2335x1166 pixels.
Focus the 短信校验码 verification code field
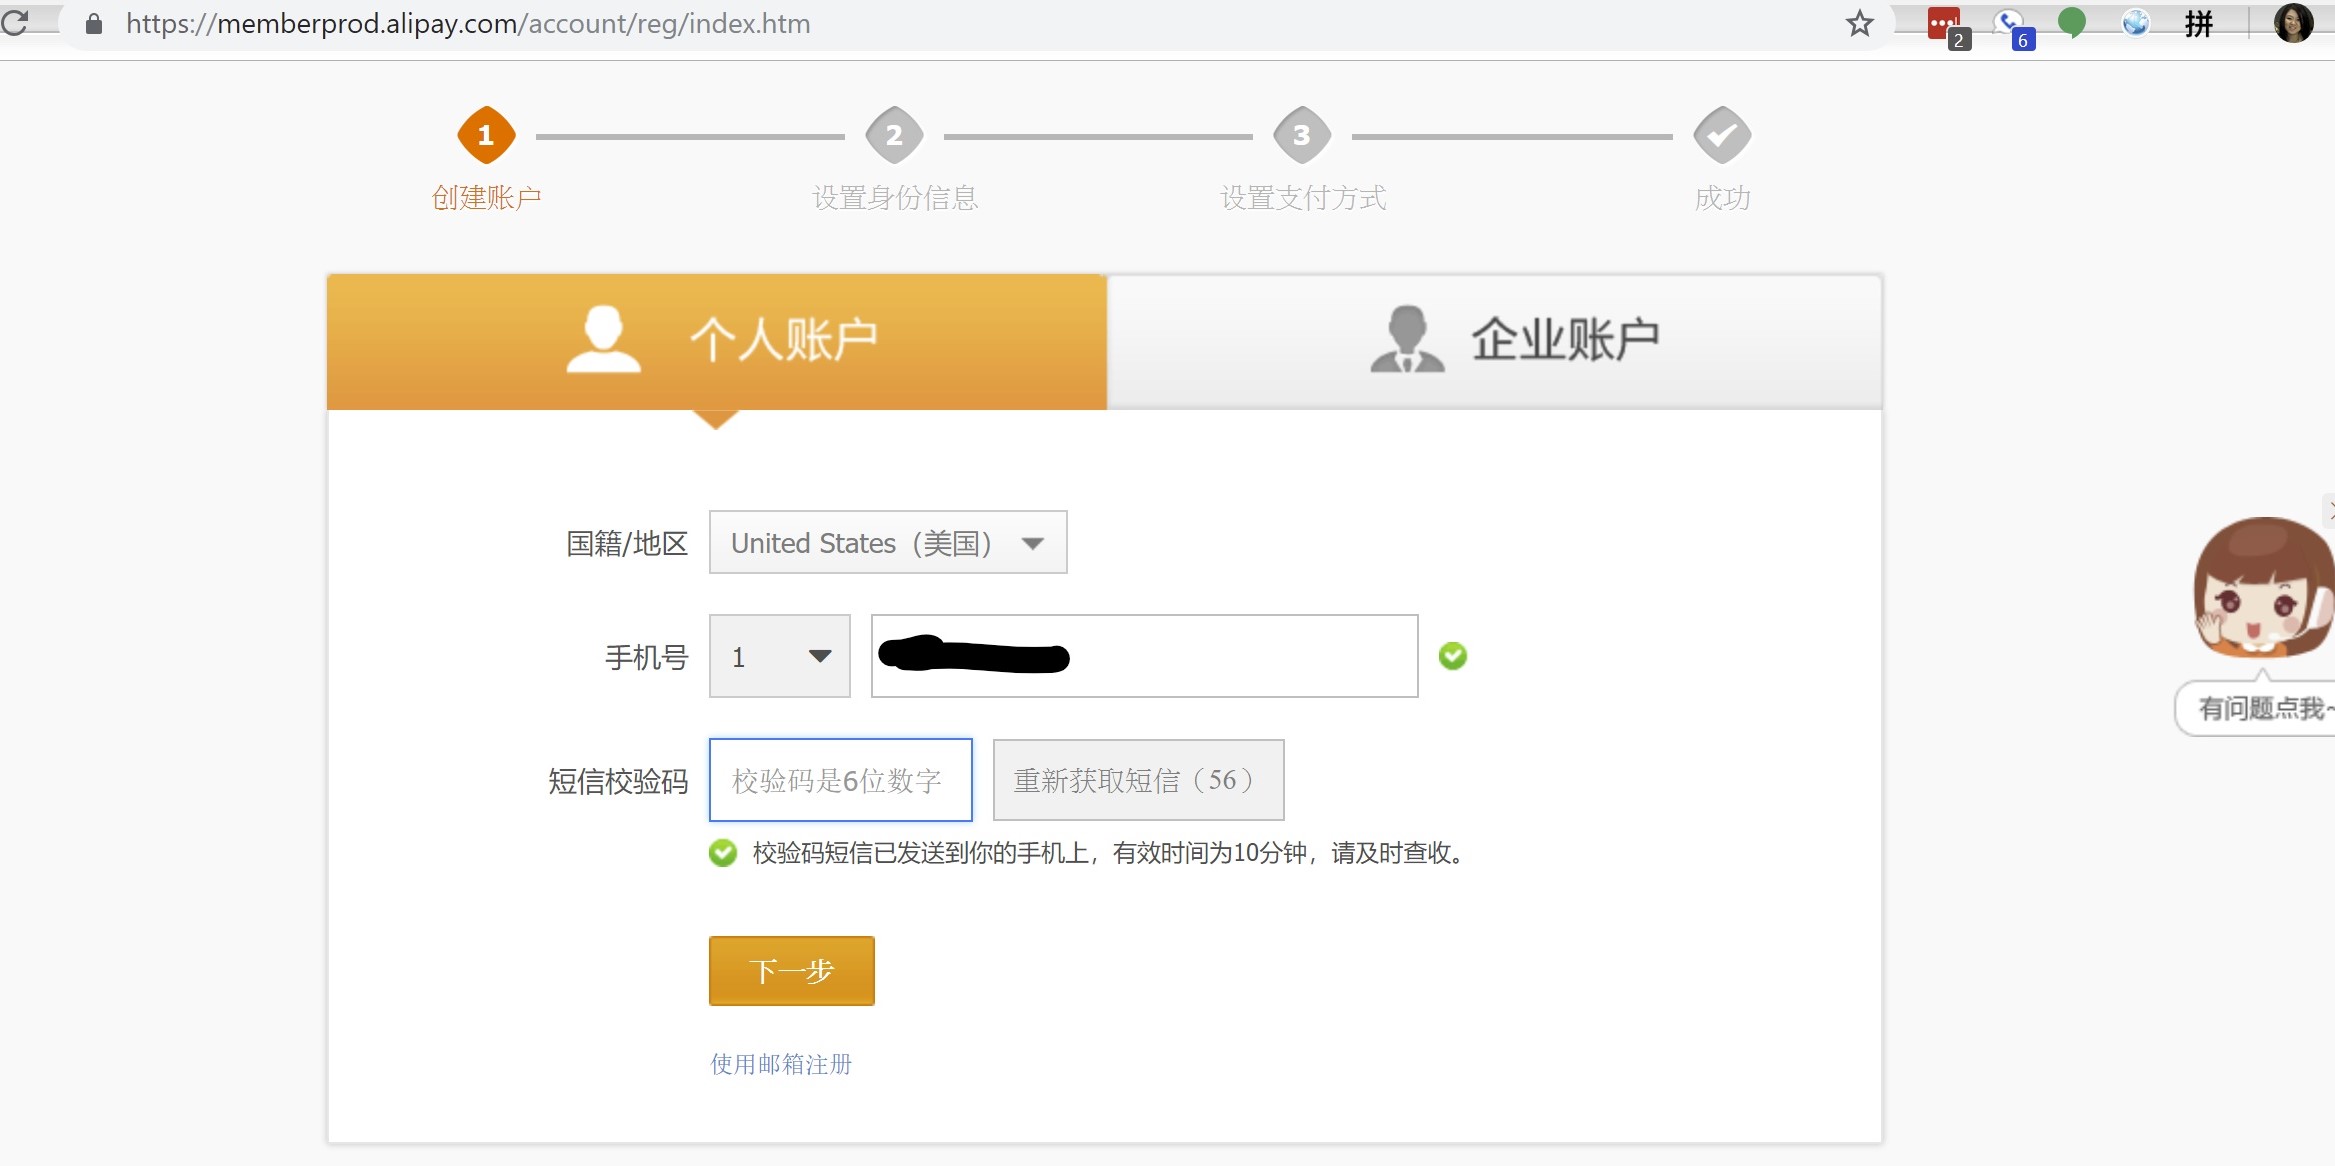[x=840, y=780]
